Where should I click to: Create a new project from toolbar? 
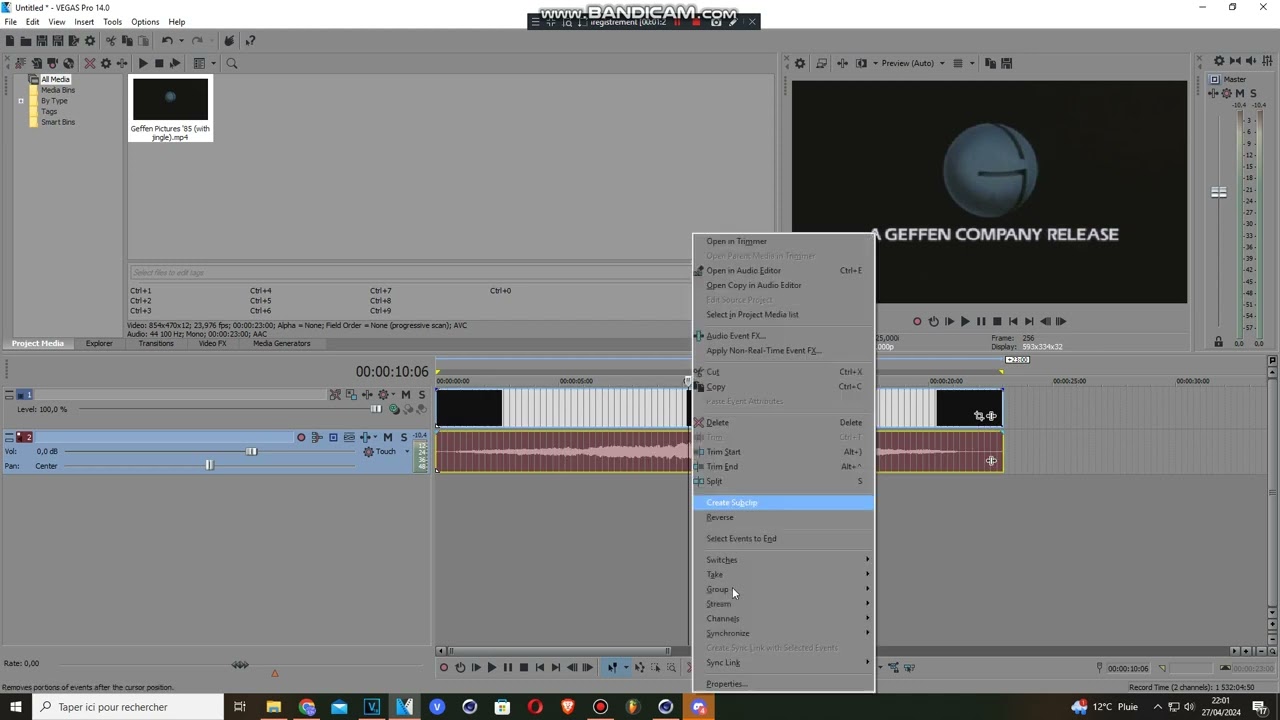(10, 41)
